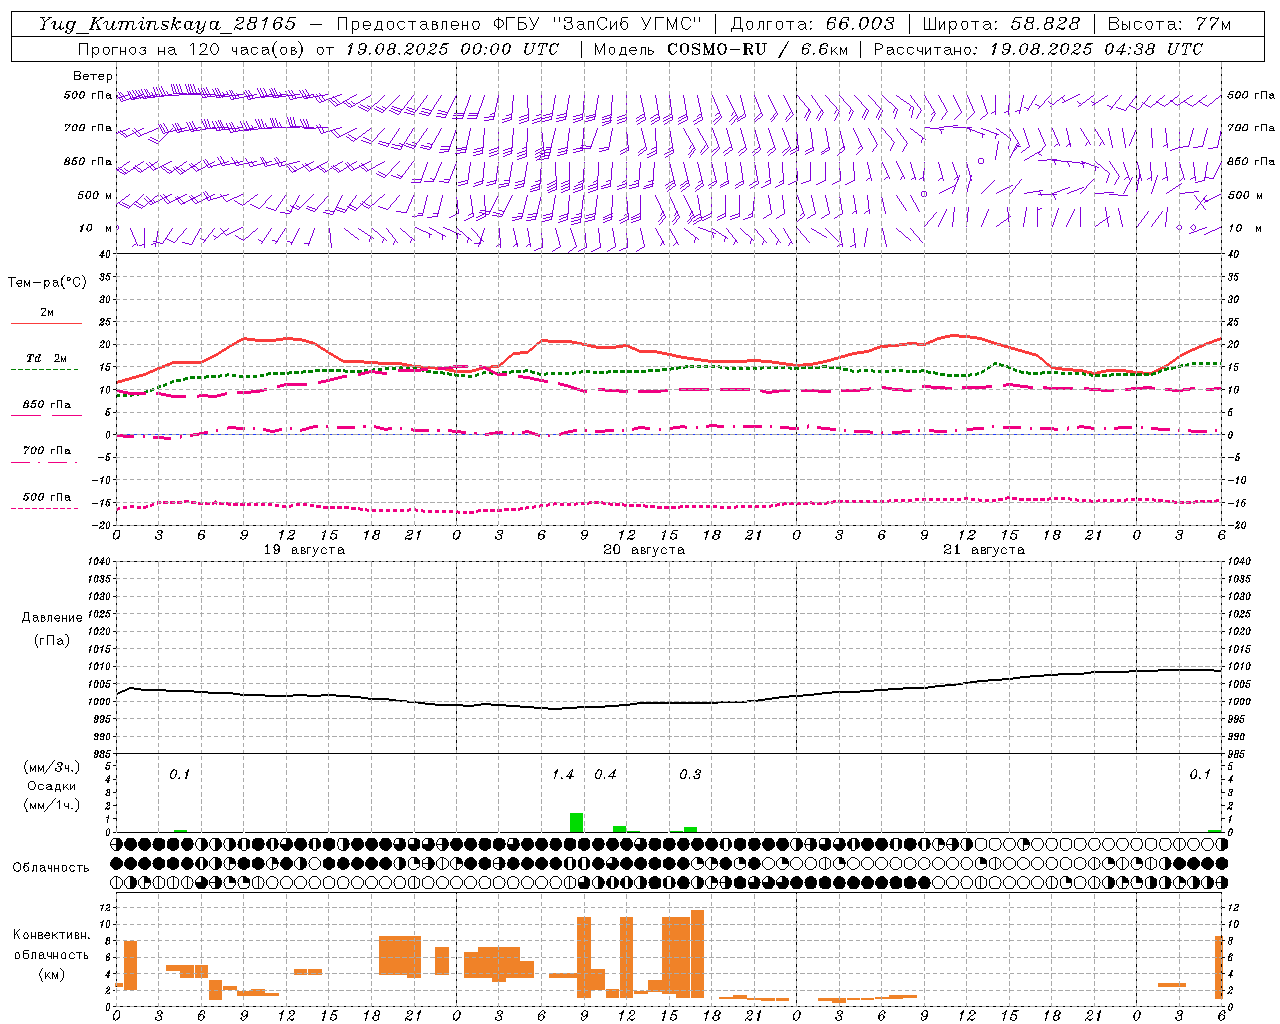Click the station title Yug_Kuminskaya_28165
The image size is (1280, 1024).
point(167,24)
